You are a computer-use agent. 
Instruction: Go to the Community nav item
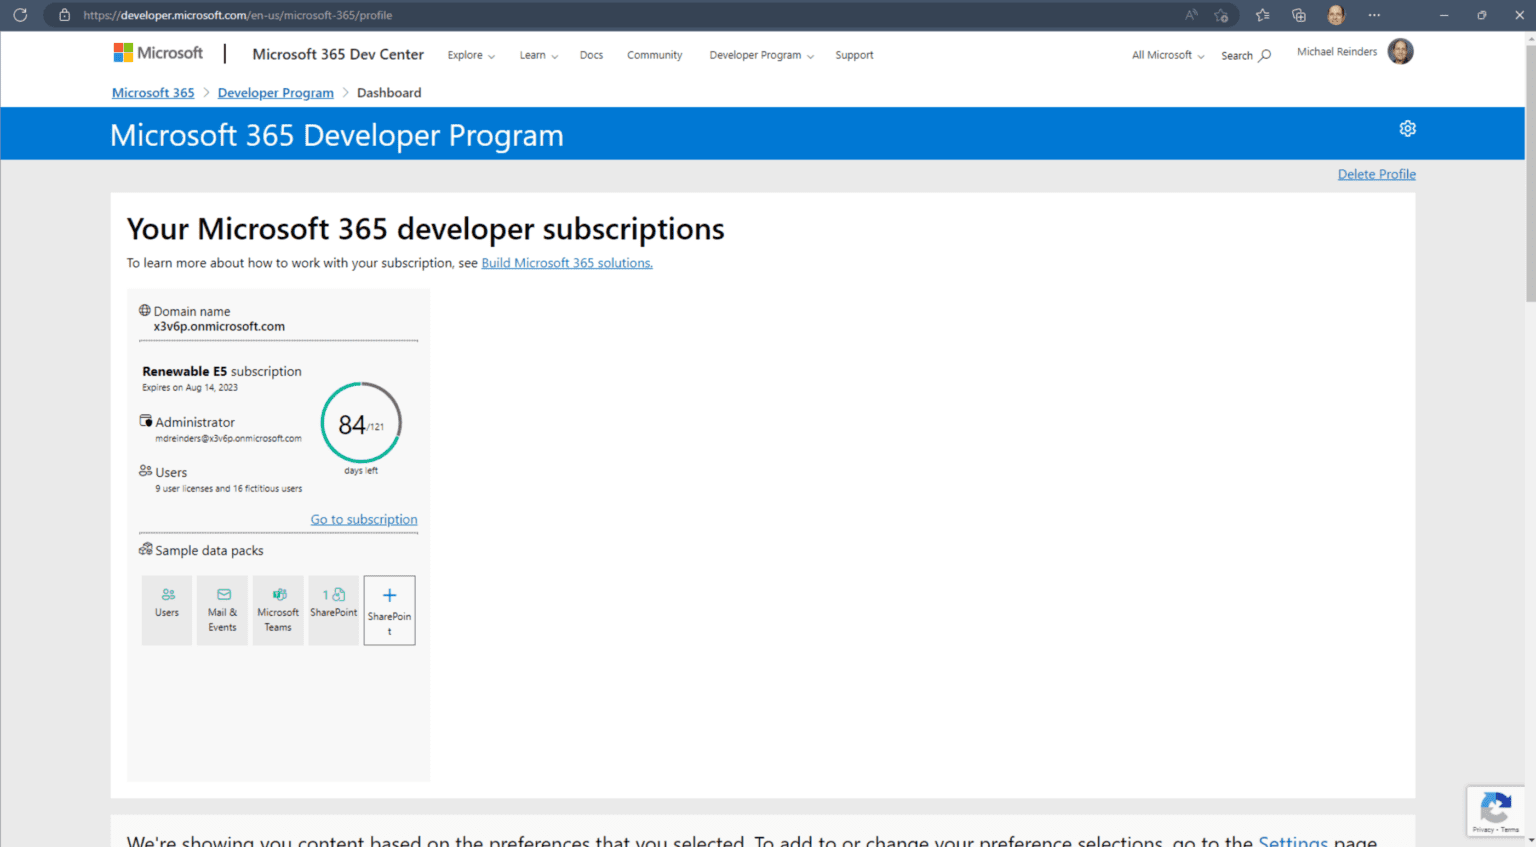point(654,56)
